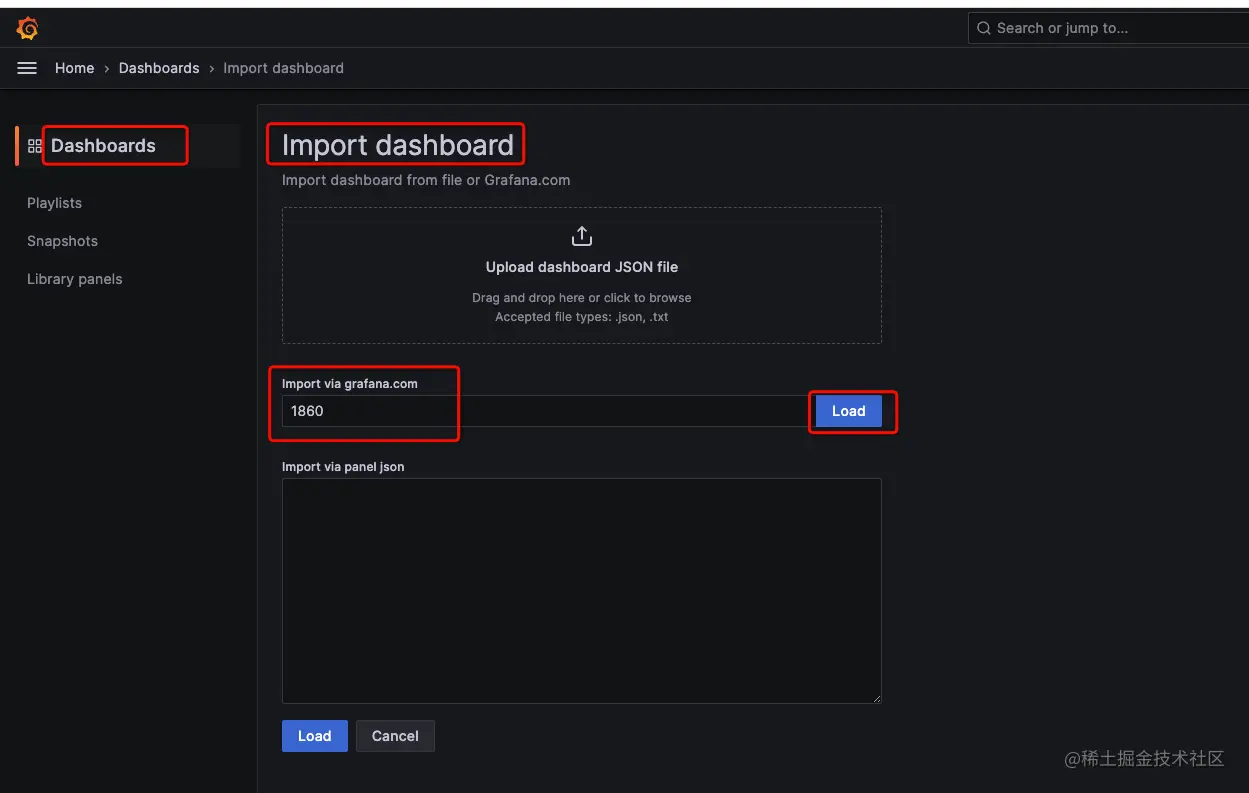Click the Import dashboard page heading

pyautogui.click(x=398, y=145)
